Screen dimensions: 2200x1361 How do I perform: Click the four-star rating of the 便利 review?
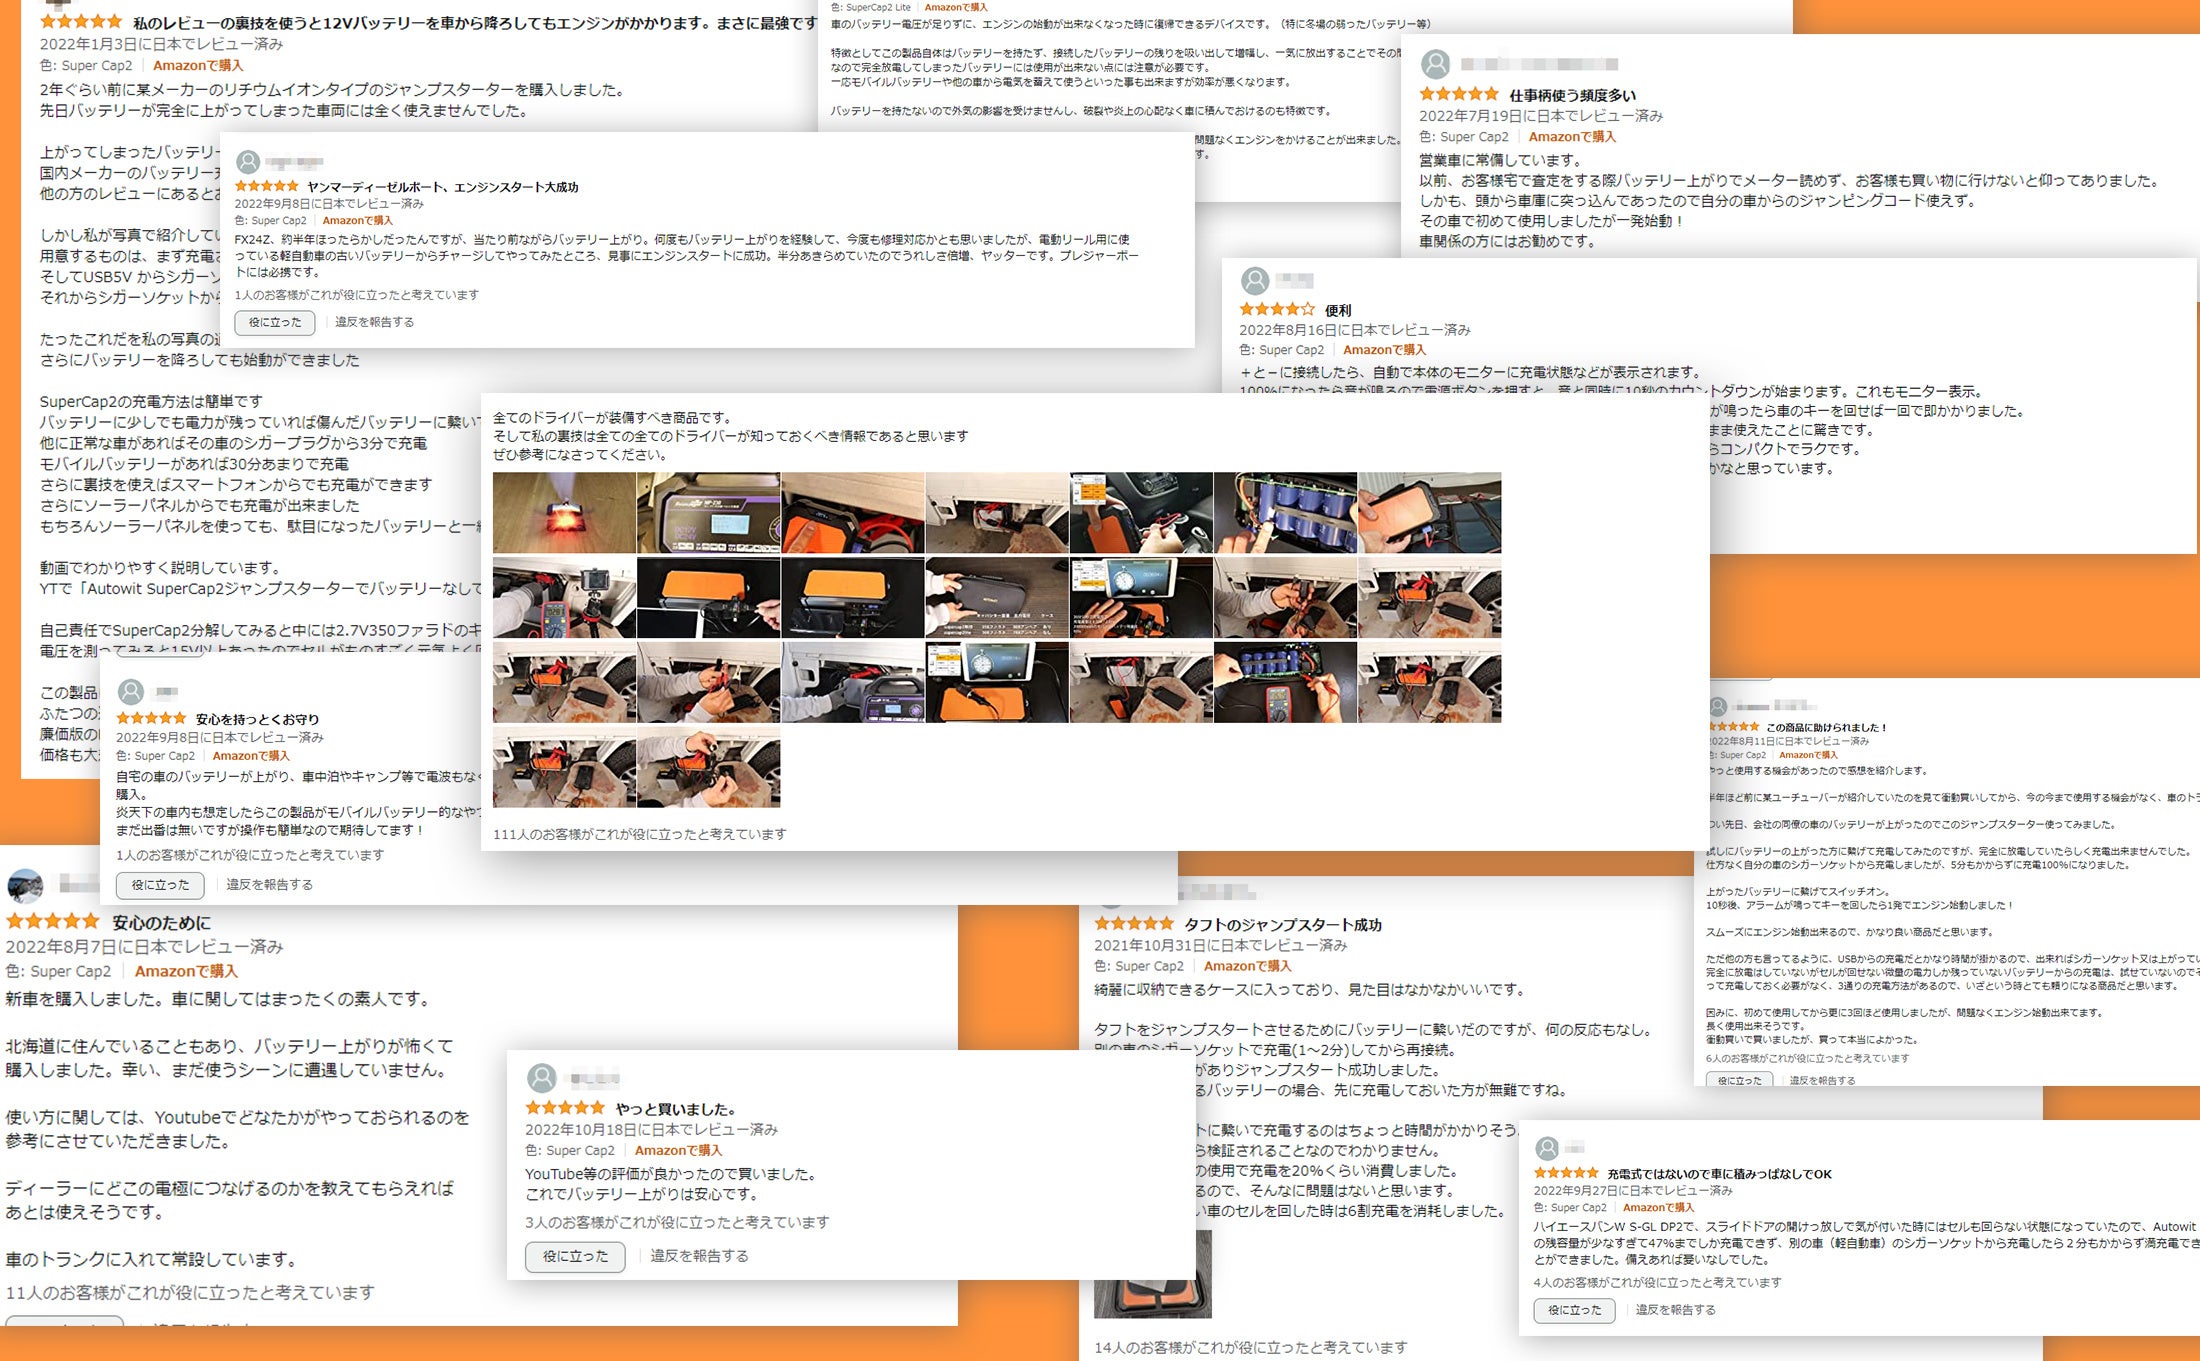[1276, 310]
